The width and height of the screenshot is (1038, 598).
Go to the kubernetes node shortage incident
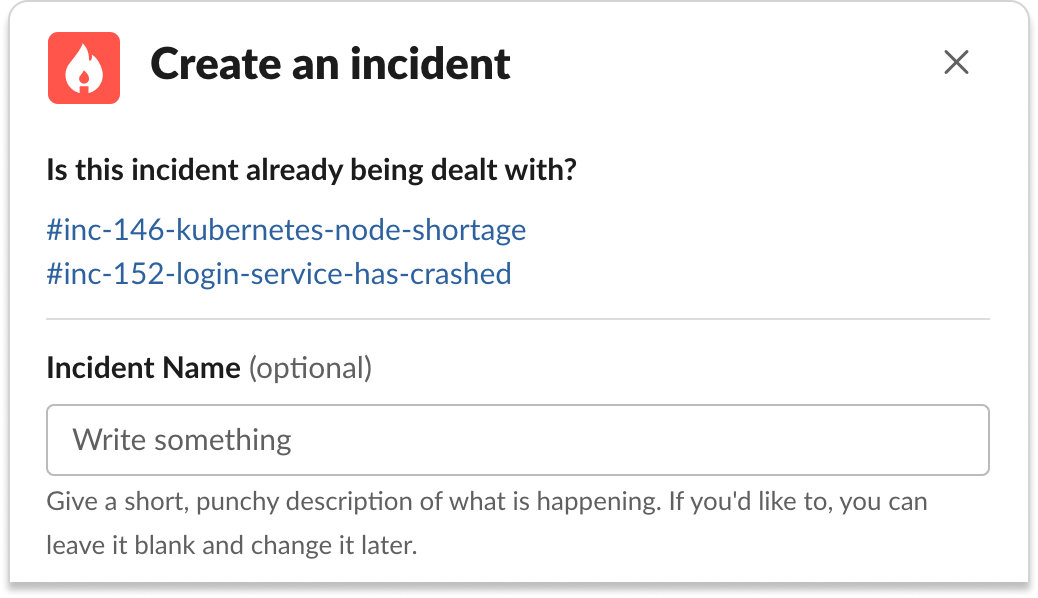[x=286, y=230]
